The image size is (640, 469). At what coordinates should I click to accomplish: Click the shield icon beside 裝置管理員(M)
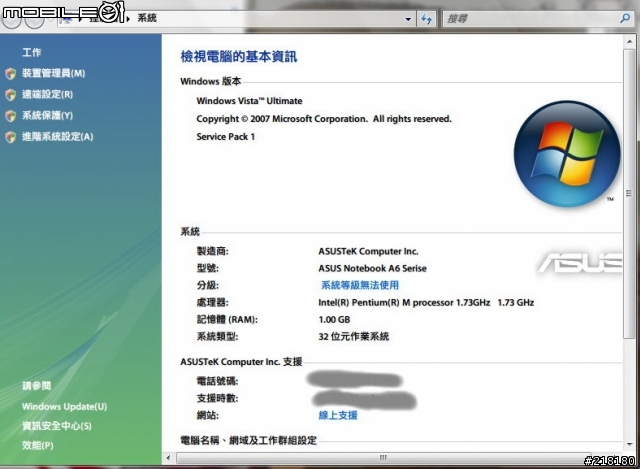tap(11, 73)
